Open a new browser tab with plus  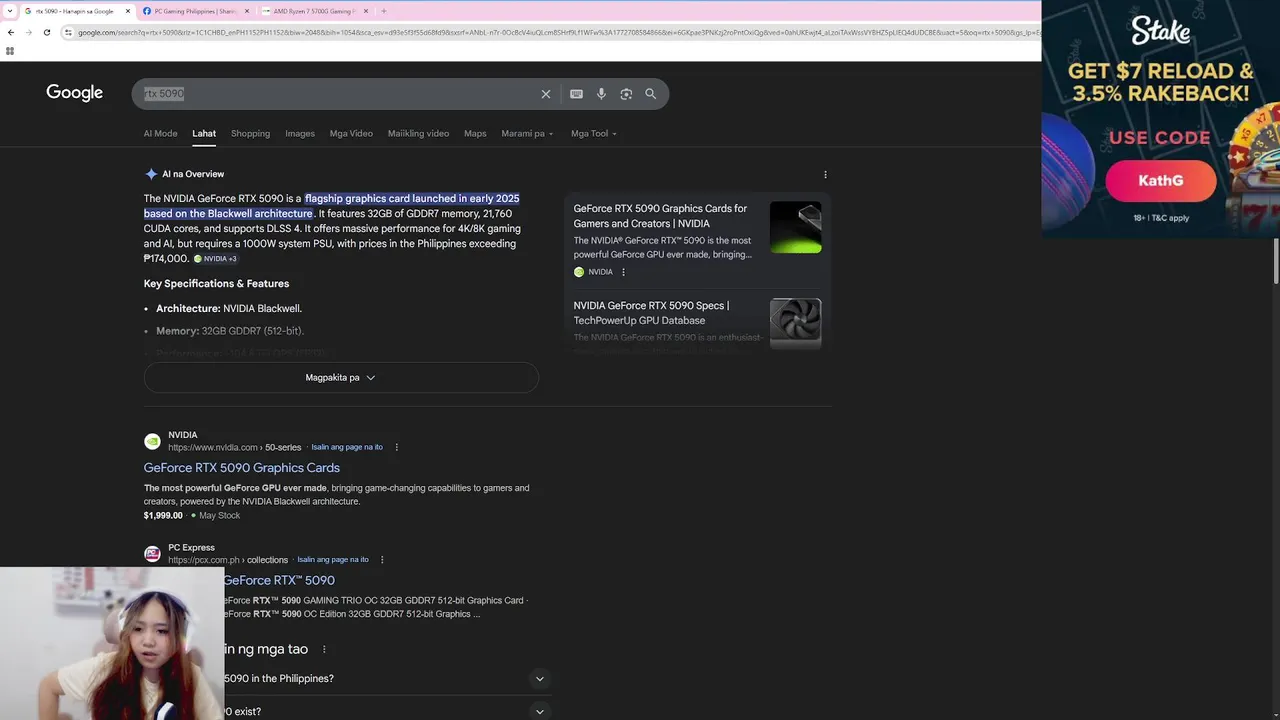[x=384, y=11]
